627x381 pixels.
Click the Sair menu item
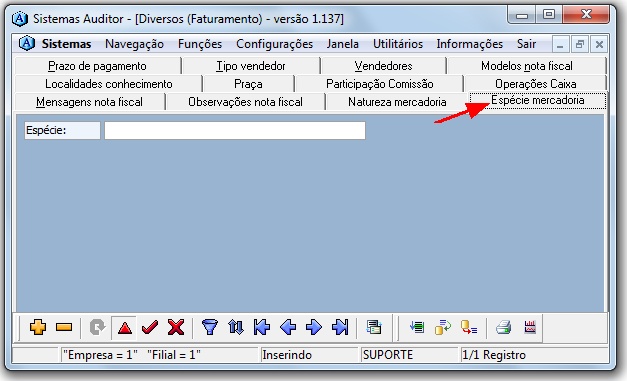tap(526, 44)
